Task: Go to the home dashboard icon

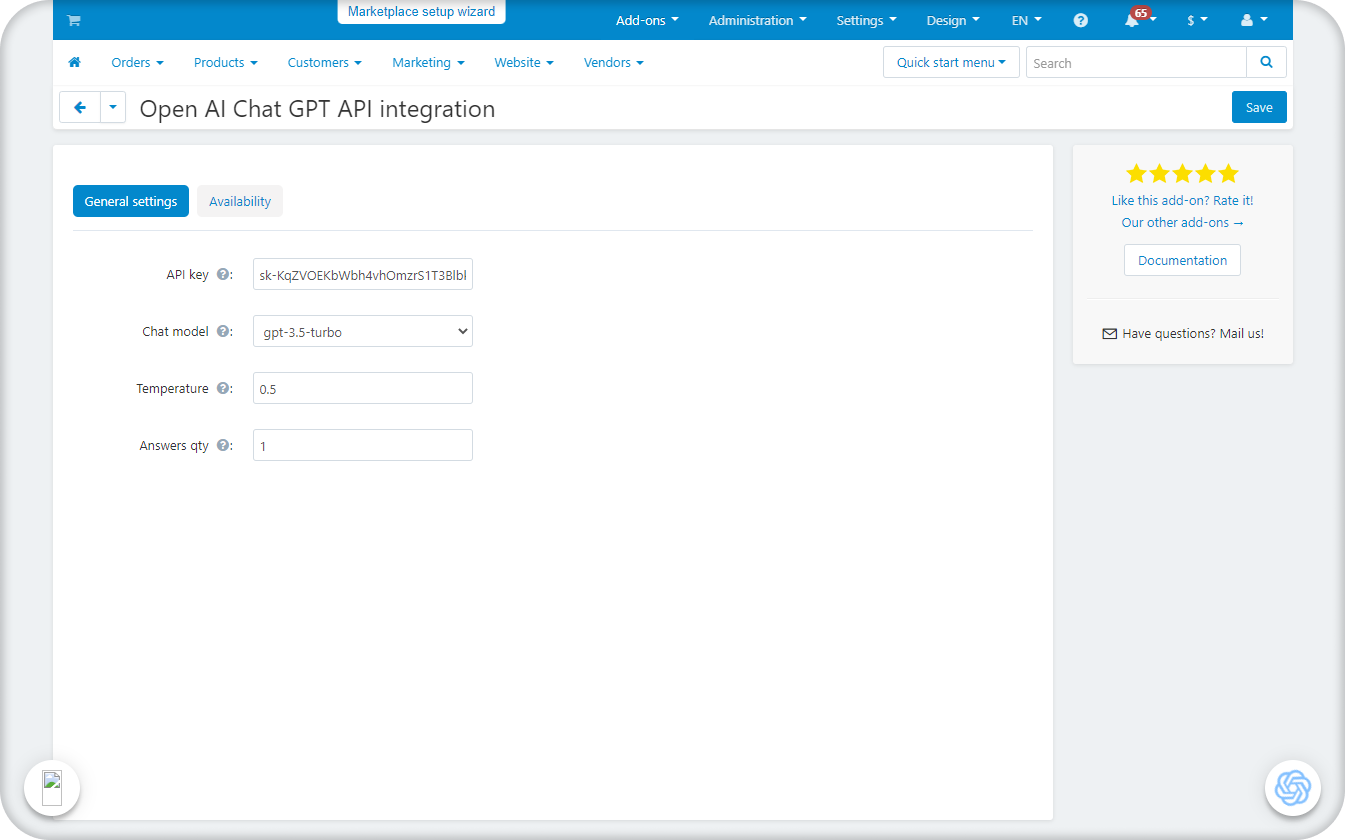Action: coord(74,62)
